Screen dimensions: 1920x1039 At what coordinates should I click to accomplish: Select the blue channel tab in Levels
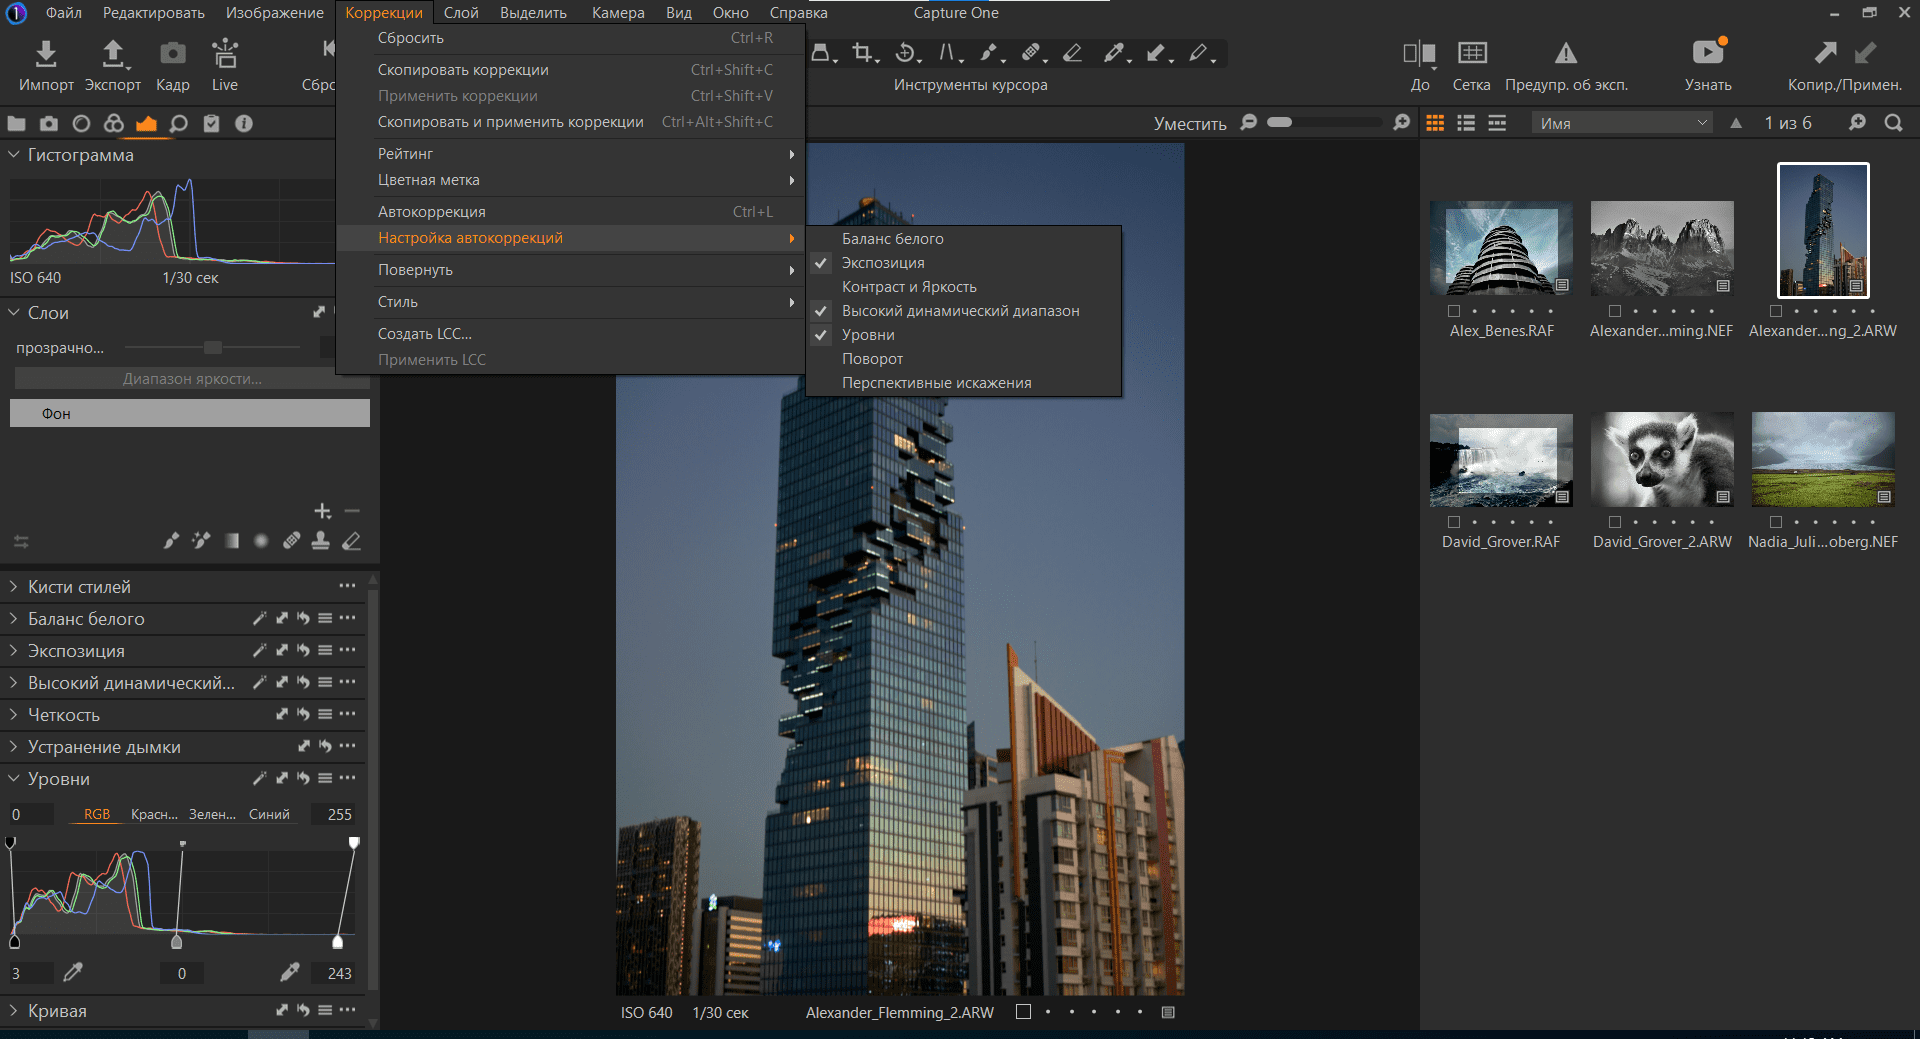click(x=269, y=815)
